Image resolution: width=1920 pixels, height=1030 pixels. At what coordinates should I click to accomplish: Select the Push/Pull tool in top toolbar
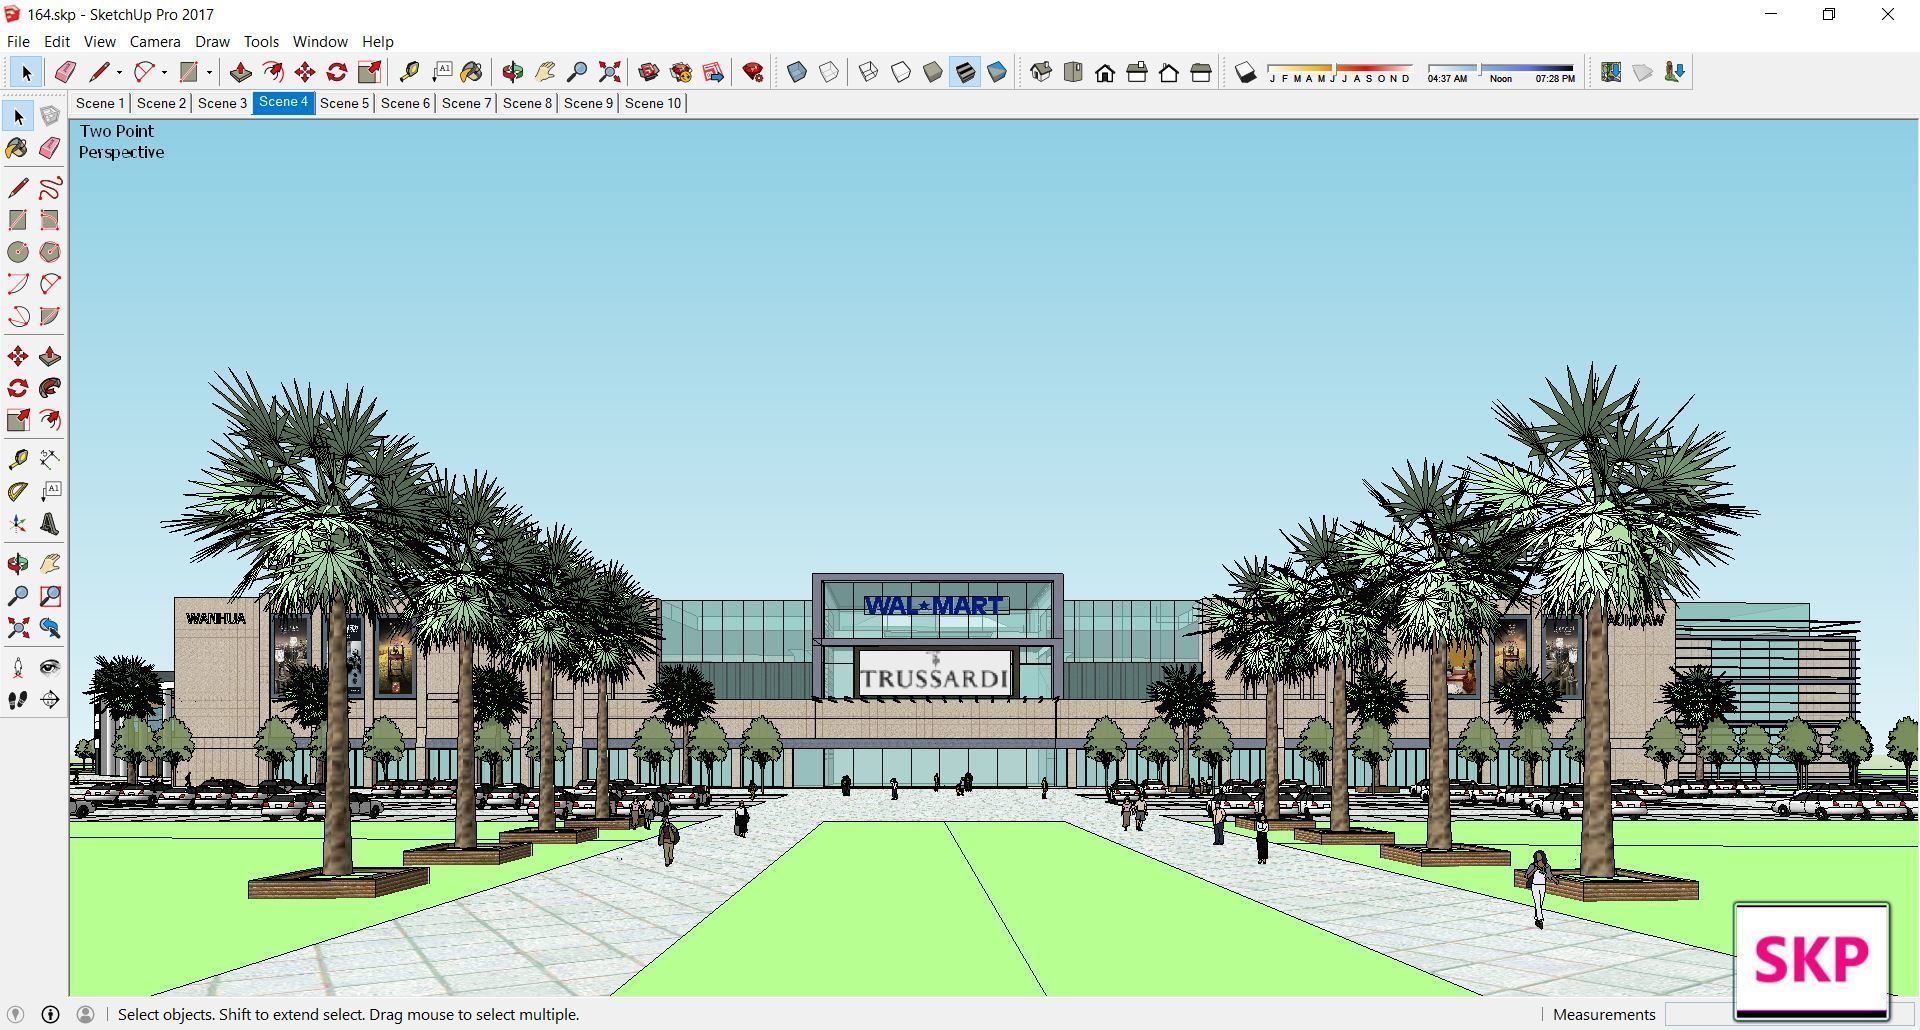click(240, 72)
